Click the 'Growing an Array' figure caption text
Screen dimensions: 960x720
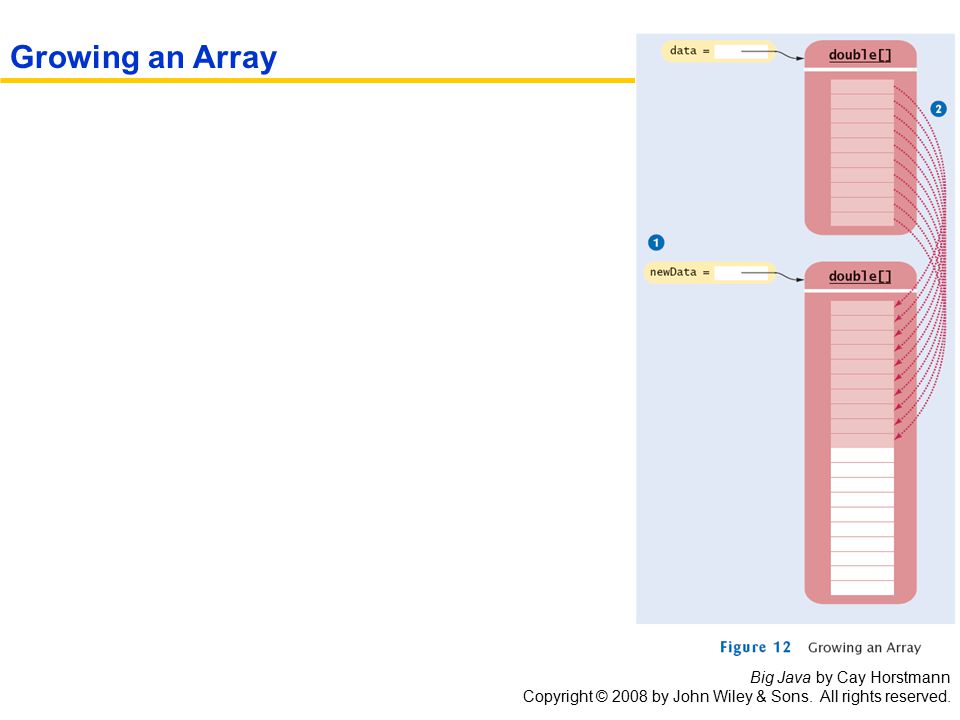tap(864, 648)
